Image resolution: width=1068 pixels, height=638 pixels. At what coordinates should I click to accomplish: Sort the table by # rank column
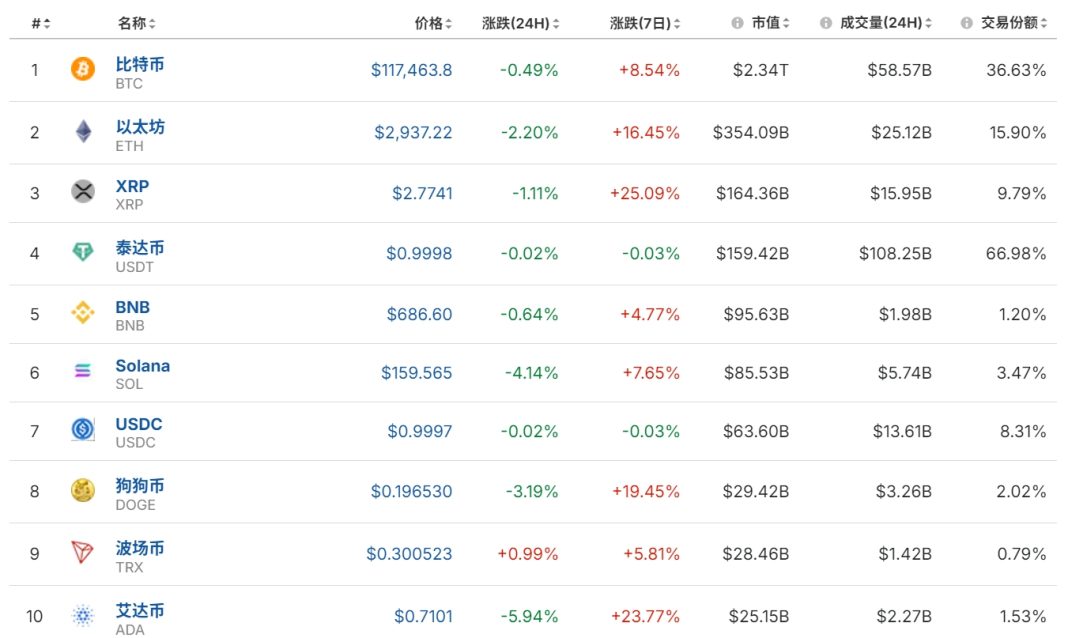pyautogui.click(x=41, y=24)
